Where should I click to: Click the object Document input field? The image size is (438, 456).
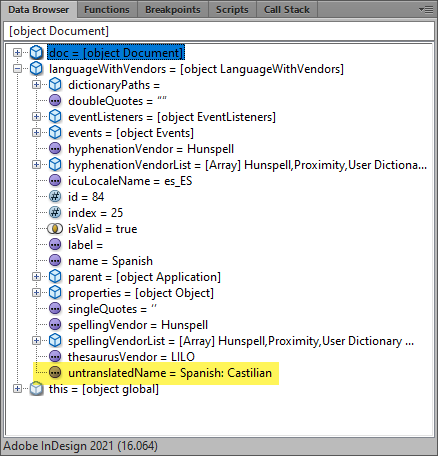(219, 31)
